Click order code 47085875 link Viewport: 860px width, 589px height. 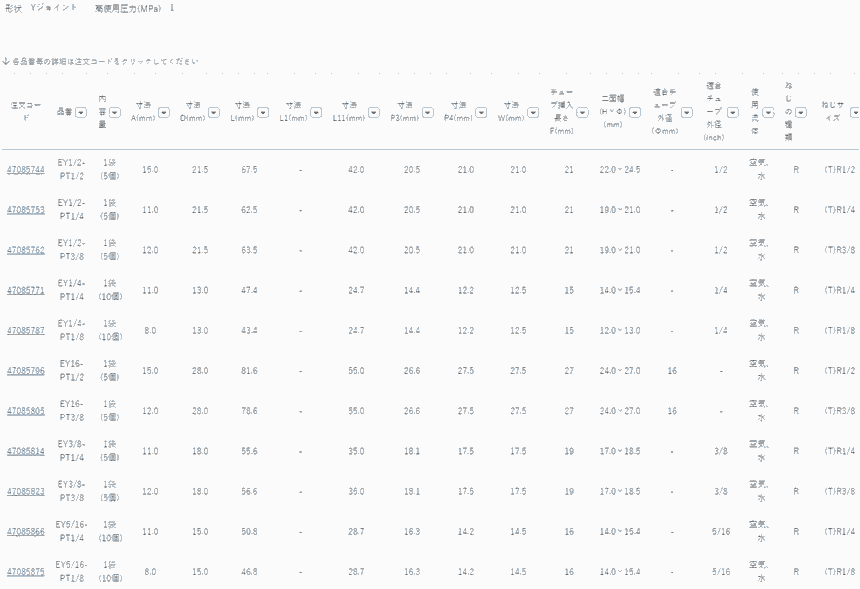click(25, 572)
